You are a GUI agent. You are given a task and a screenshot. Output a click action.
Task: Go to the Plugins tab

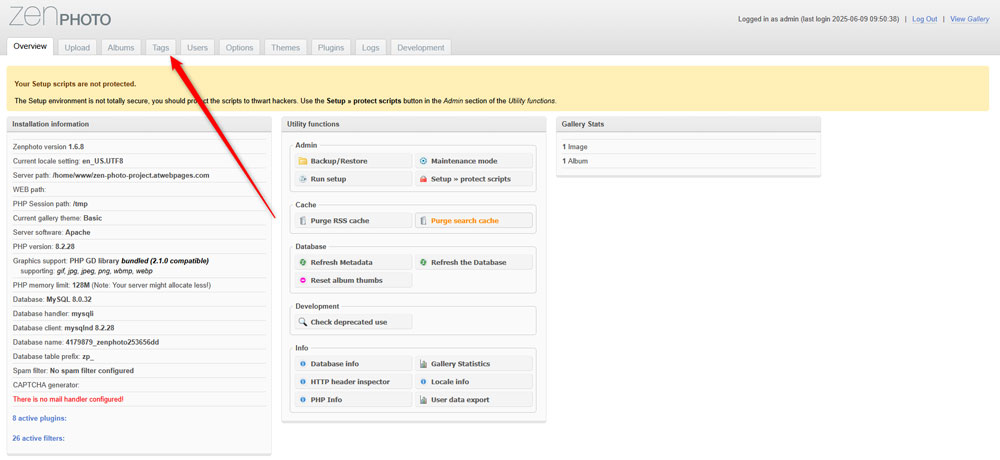coord(331,48)
